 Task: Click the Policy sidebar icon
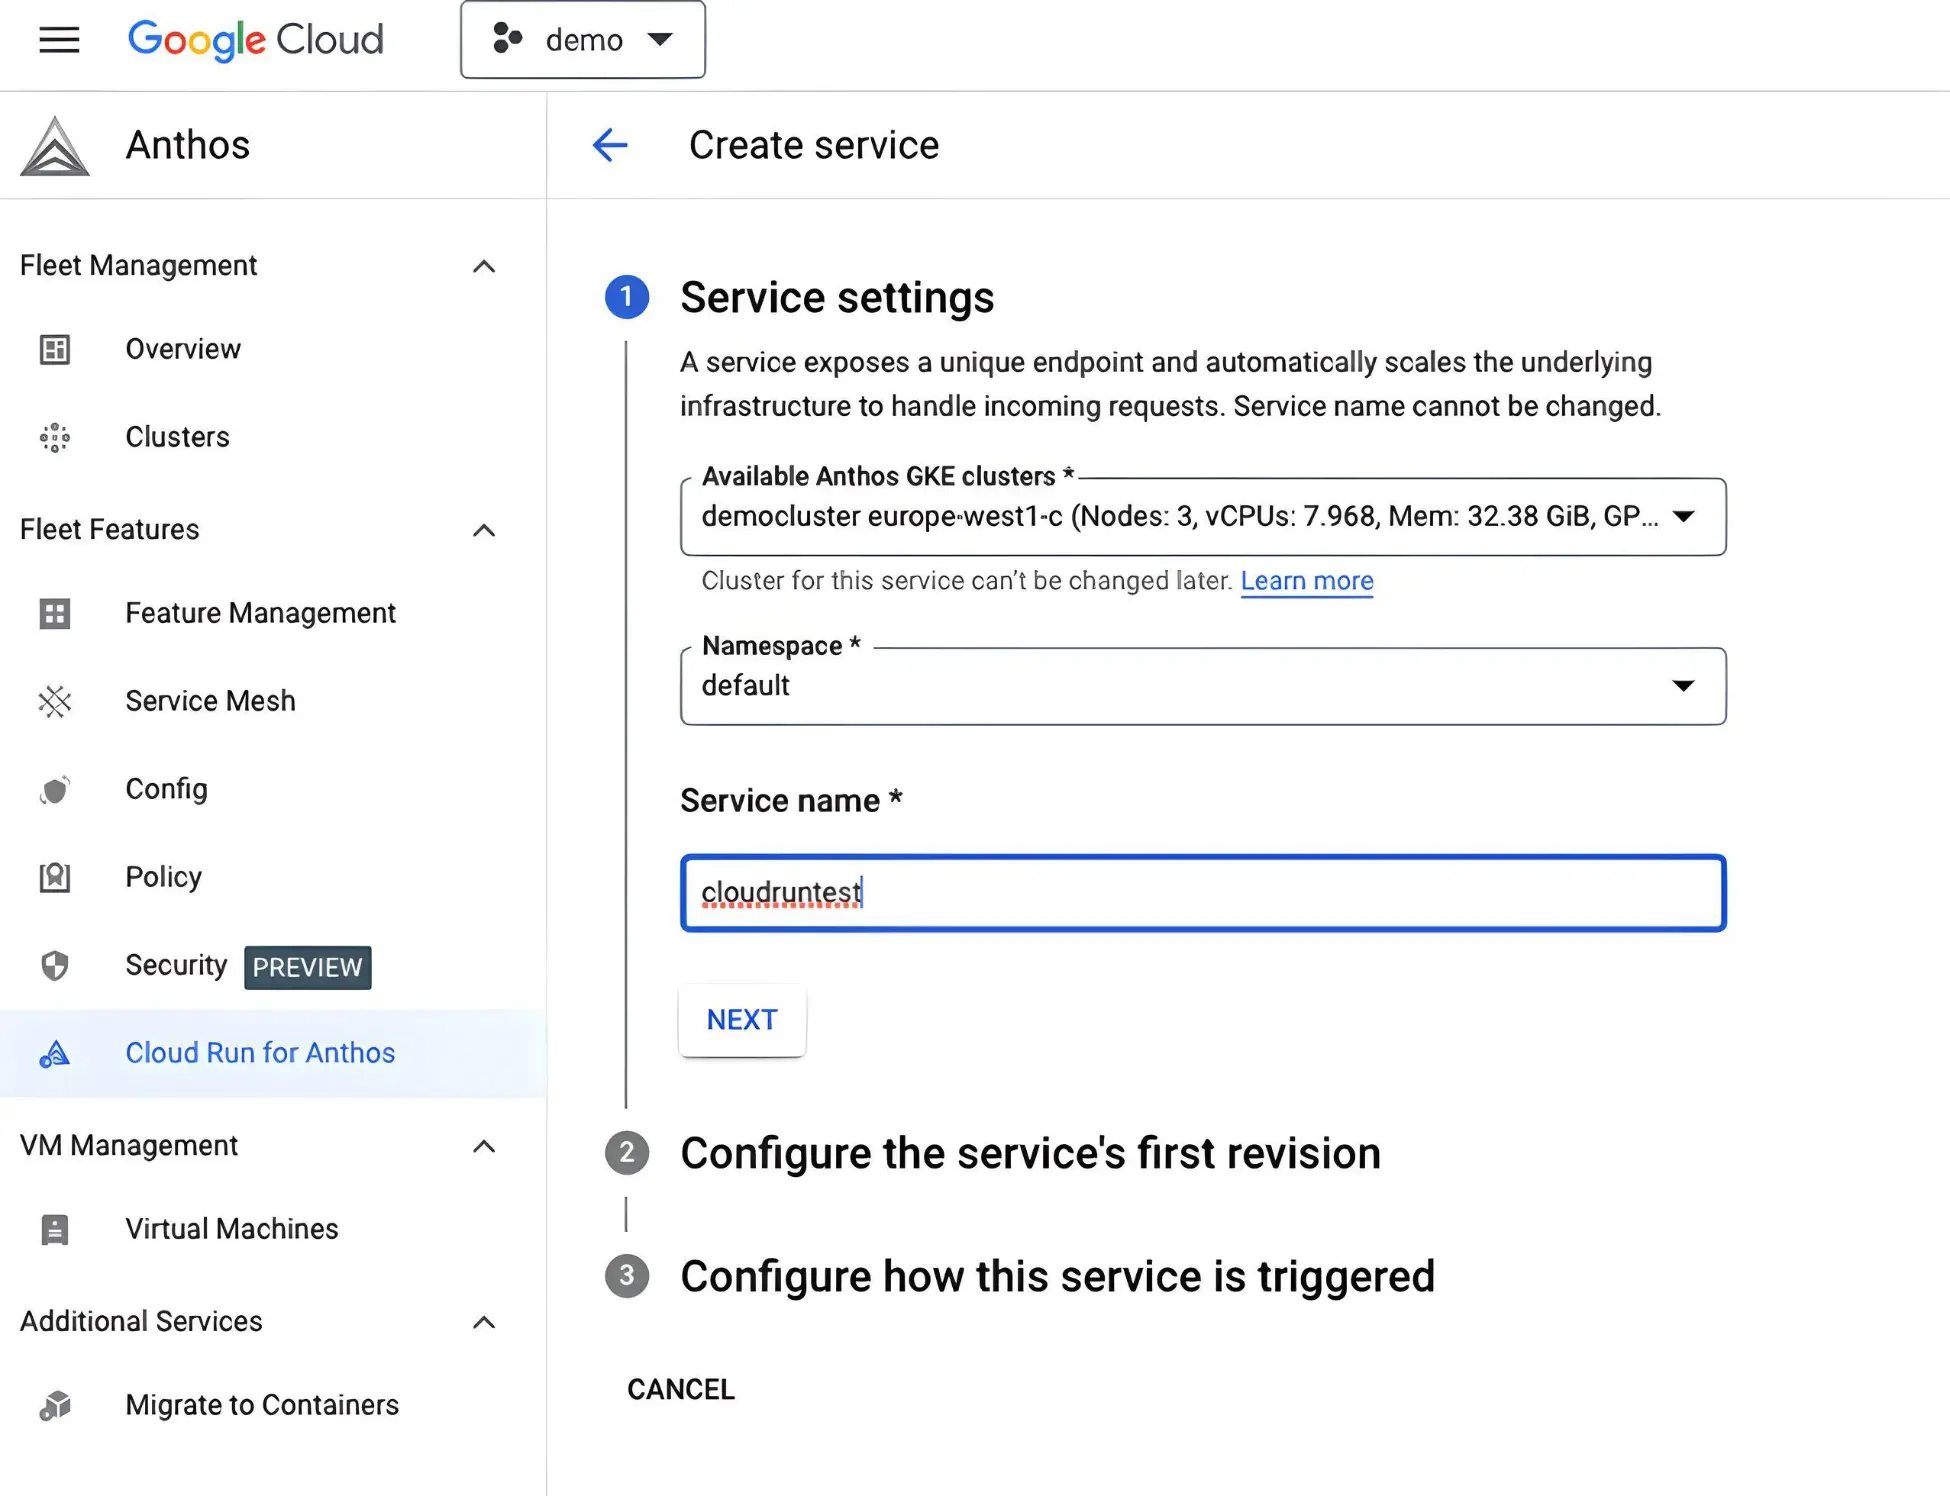pyautogui.click(x=55, y=878)
